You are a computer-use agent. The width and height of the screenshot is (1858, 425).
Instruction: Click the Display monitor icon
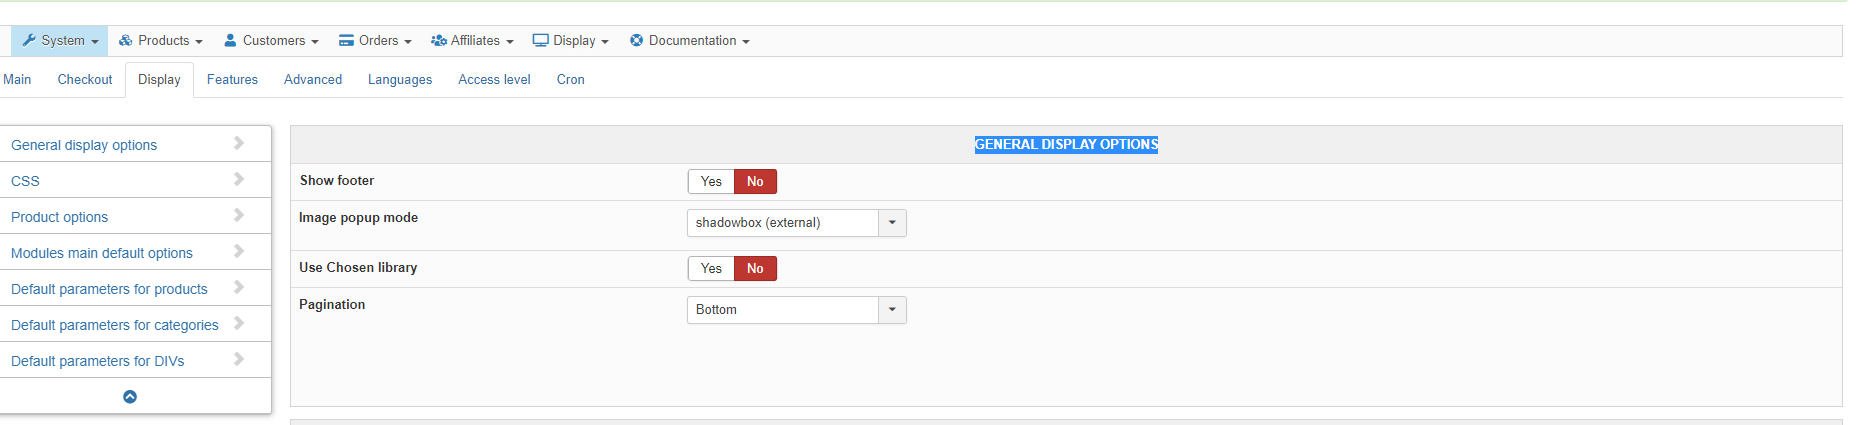tap(540, 41)
